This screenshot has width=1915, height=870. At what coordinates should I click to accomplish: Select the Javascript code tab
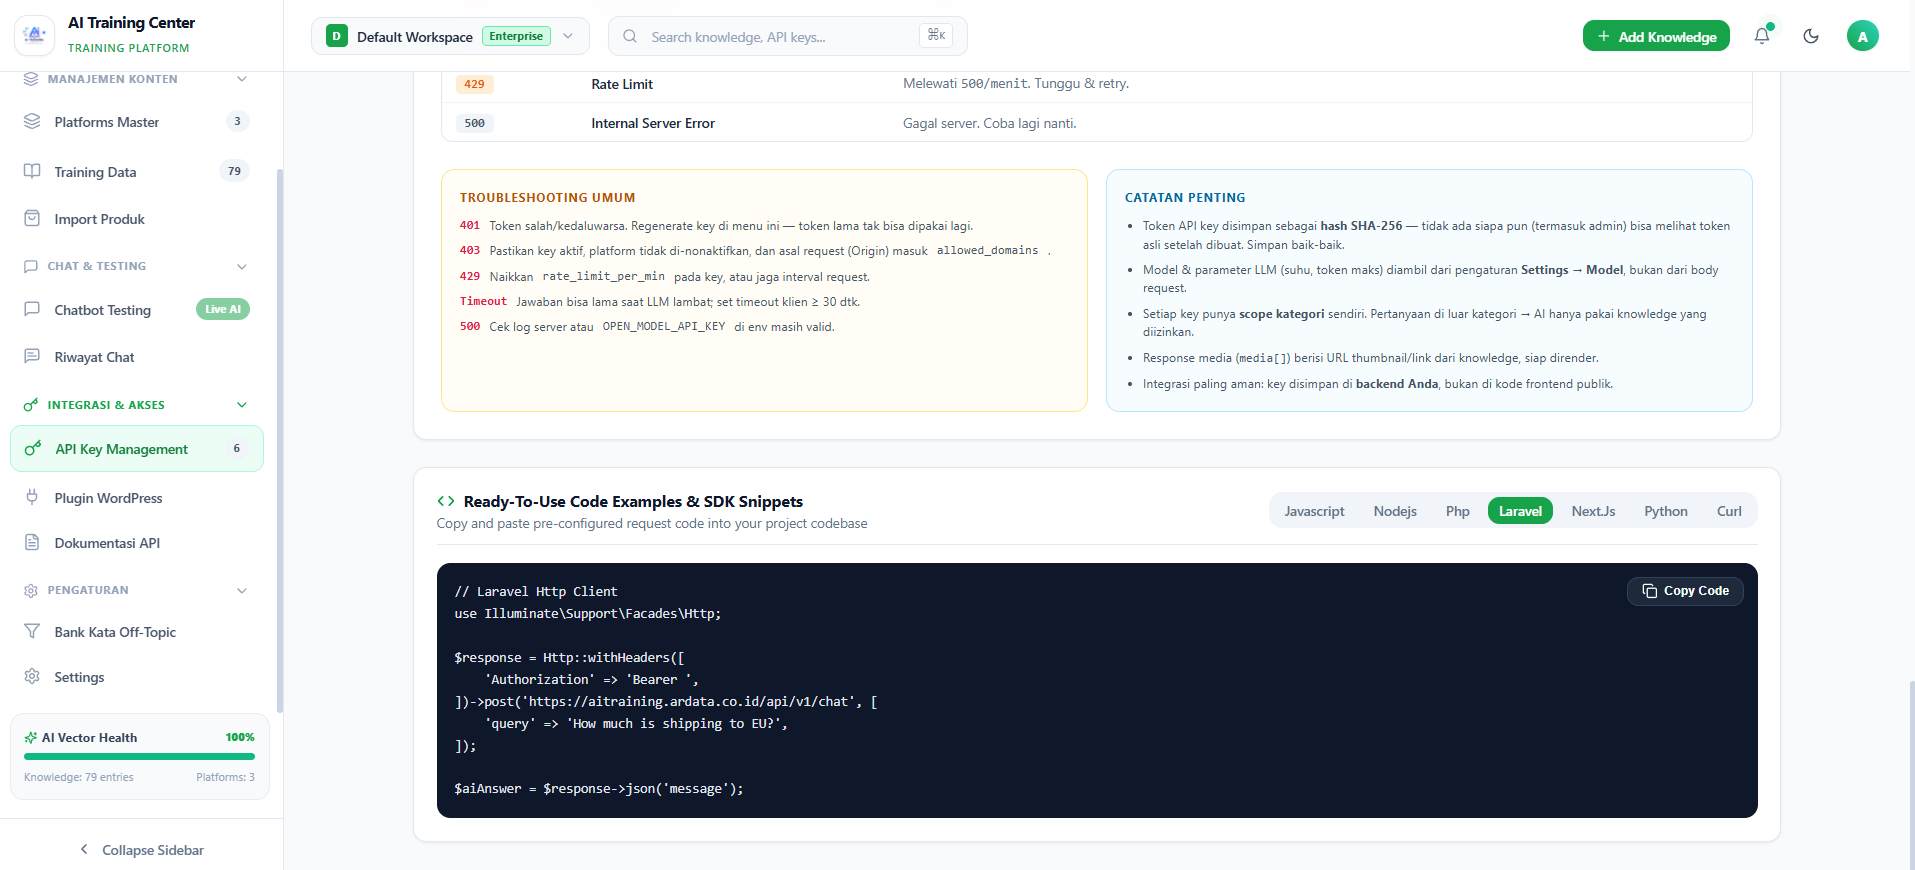pos(1314,511)
